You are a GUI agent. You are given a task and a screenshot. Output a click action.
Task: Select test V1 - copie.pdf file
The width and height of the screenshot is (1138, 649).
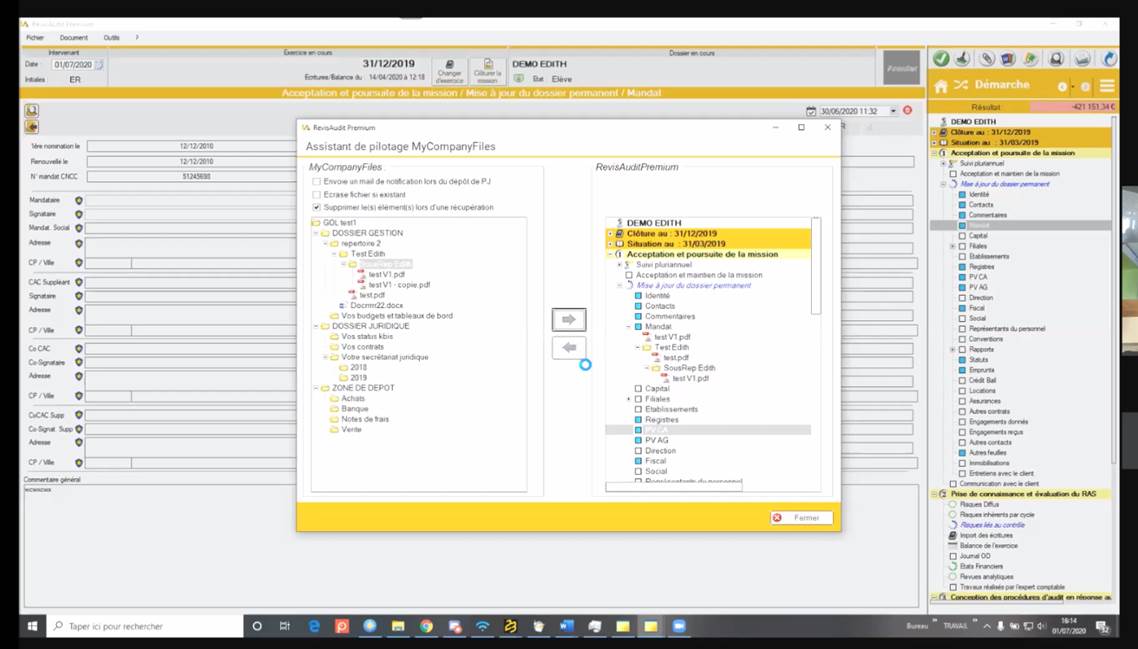coord(398,285)
